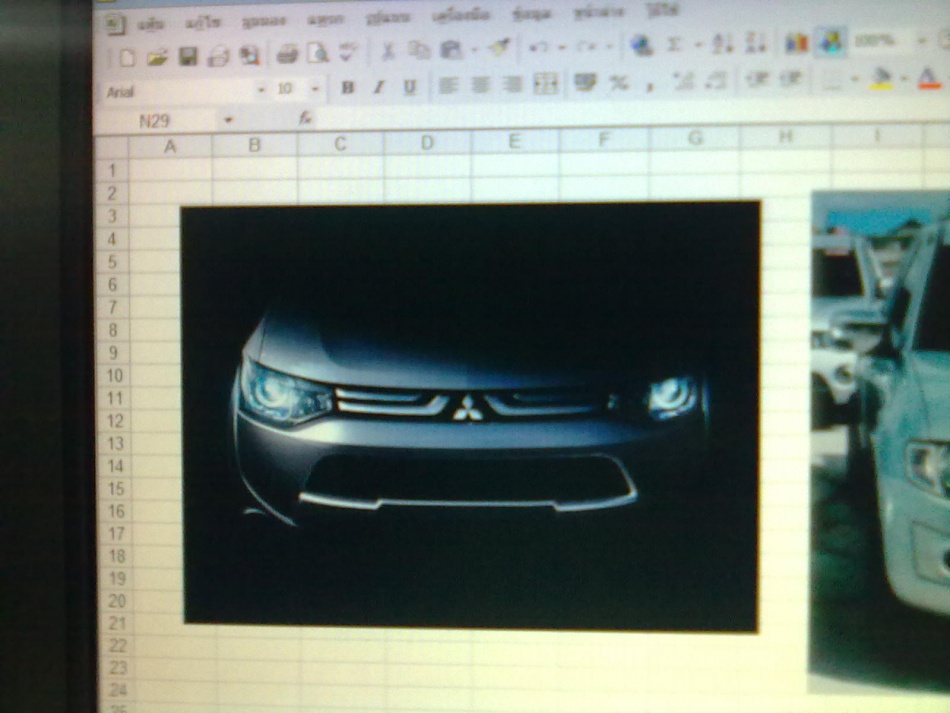The image size is (950, 713).
Task: Click the Redo arrow icon
Action: (x=586, y=46)
